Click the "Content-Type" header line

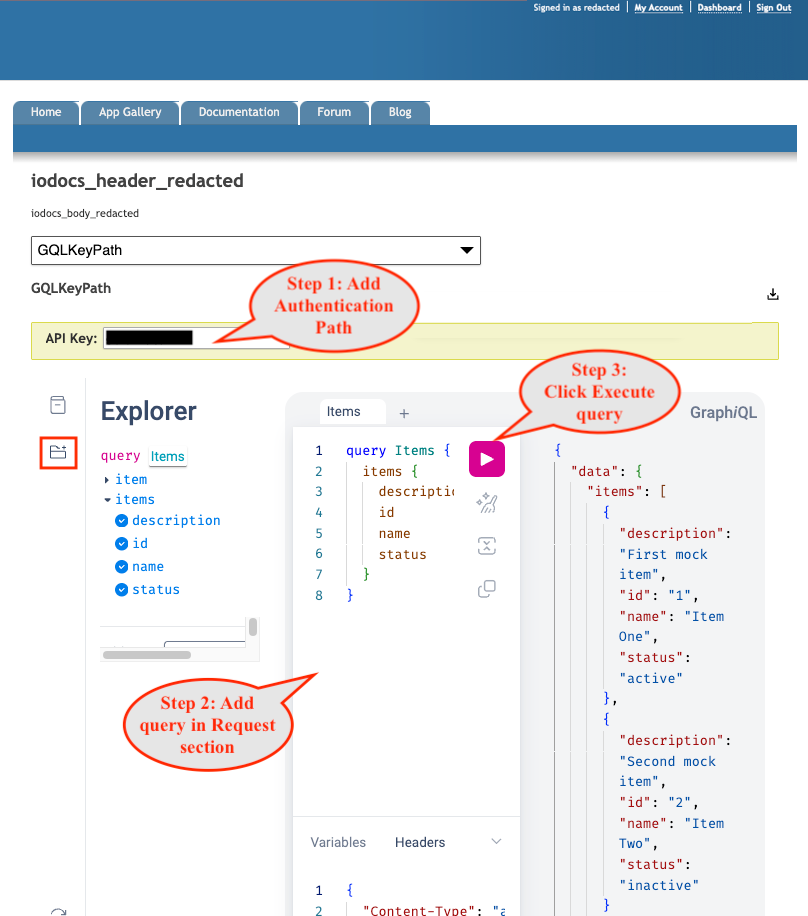click(432, 910)
